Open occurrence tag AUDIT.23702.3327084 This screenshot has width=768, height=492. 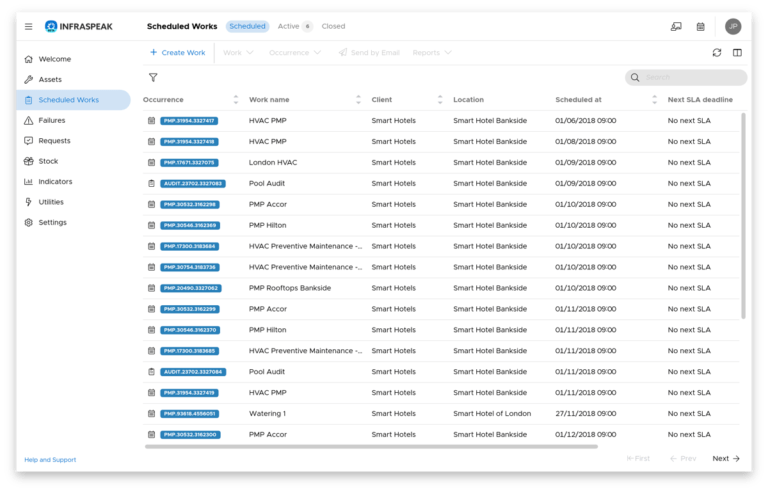click(x=193, y=372)
